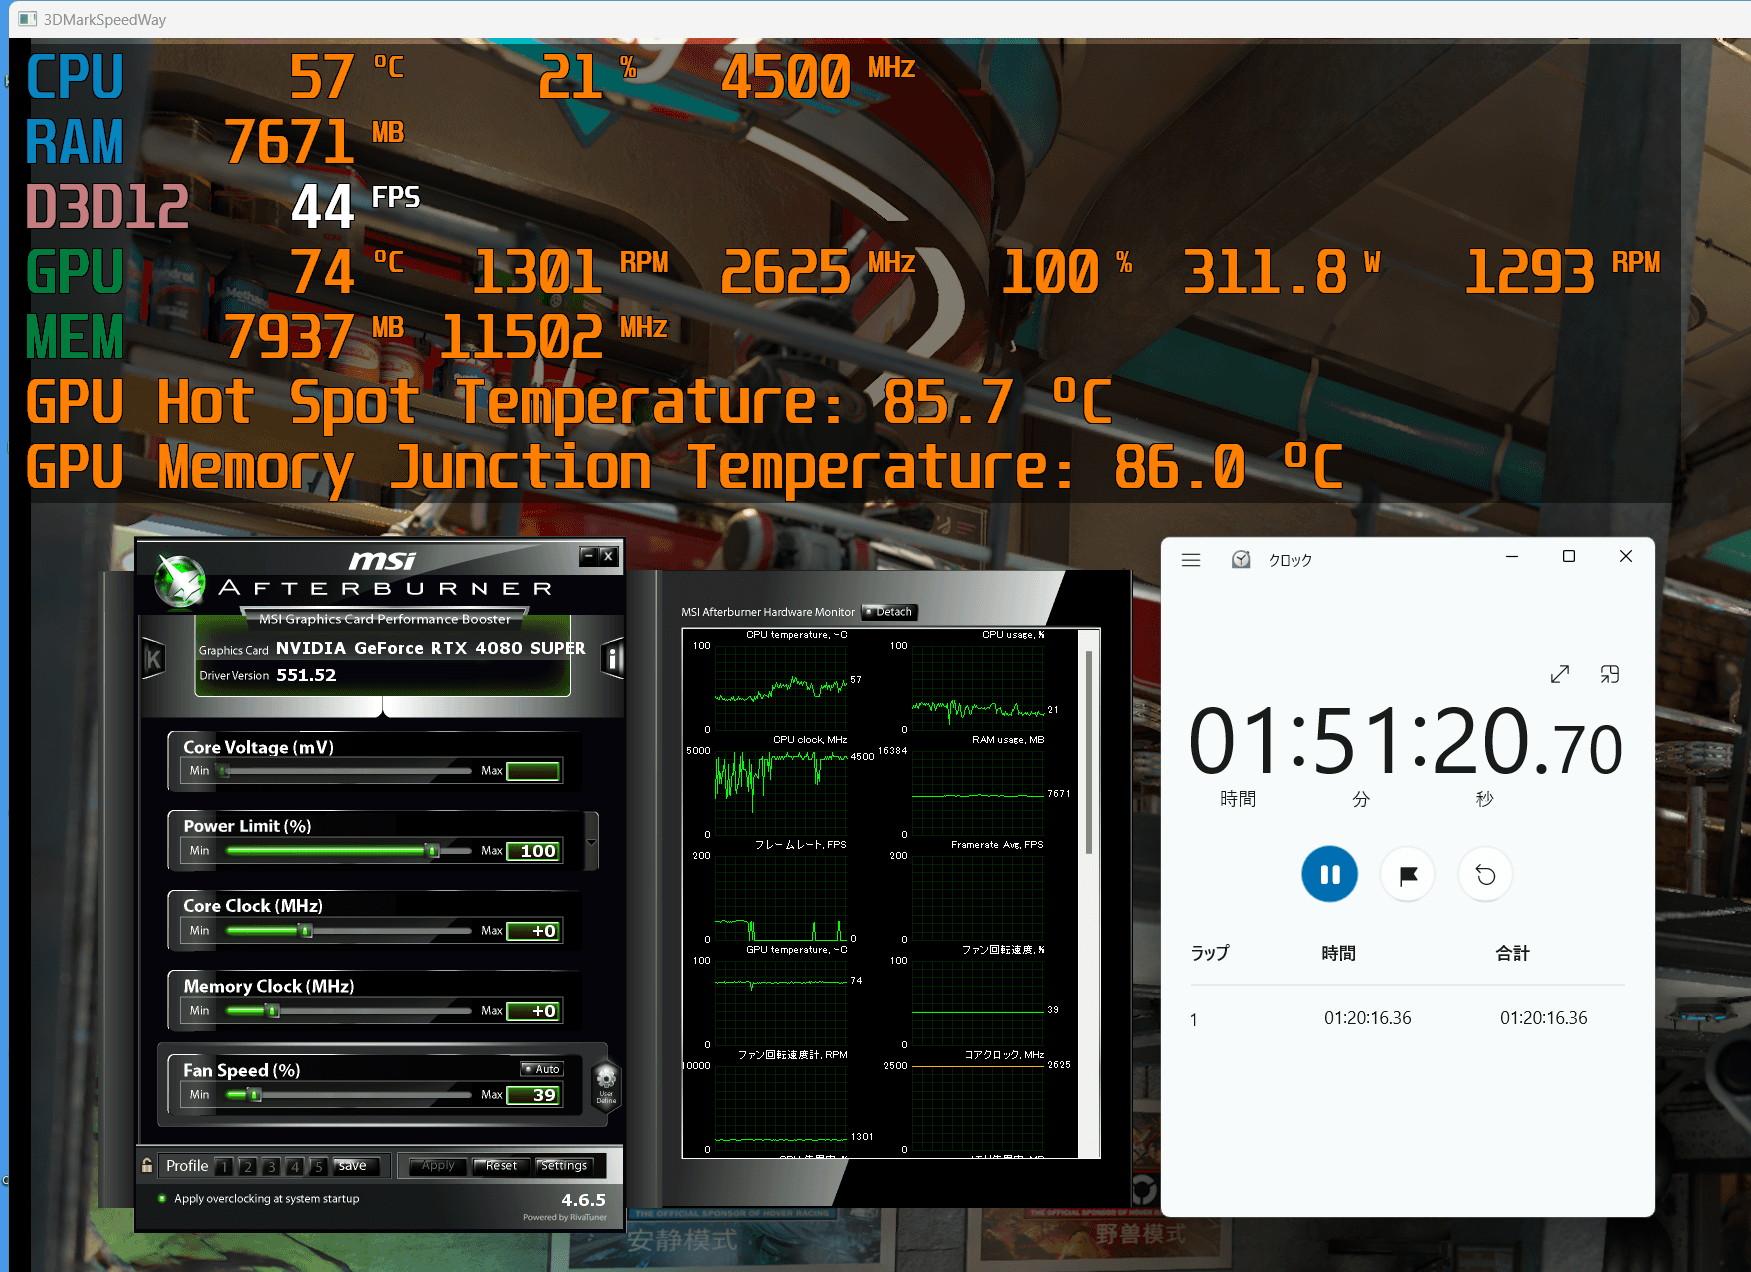
Task: Keep stopwatch on top compact overlay
Action: point(1610,674)
